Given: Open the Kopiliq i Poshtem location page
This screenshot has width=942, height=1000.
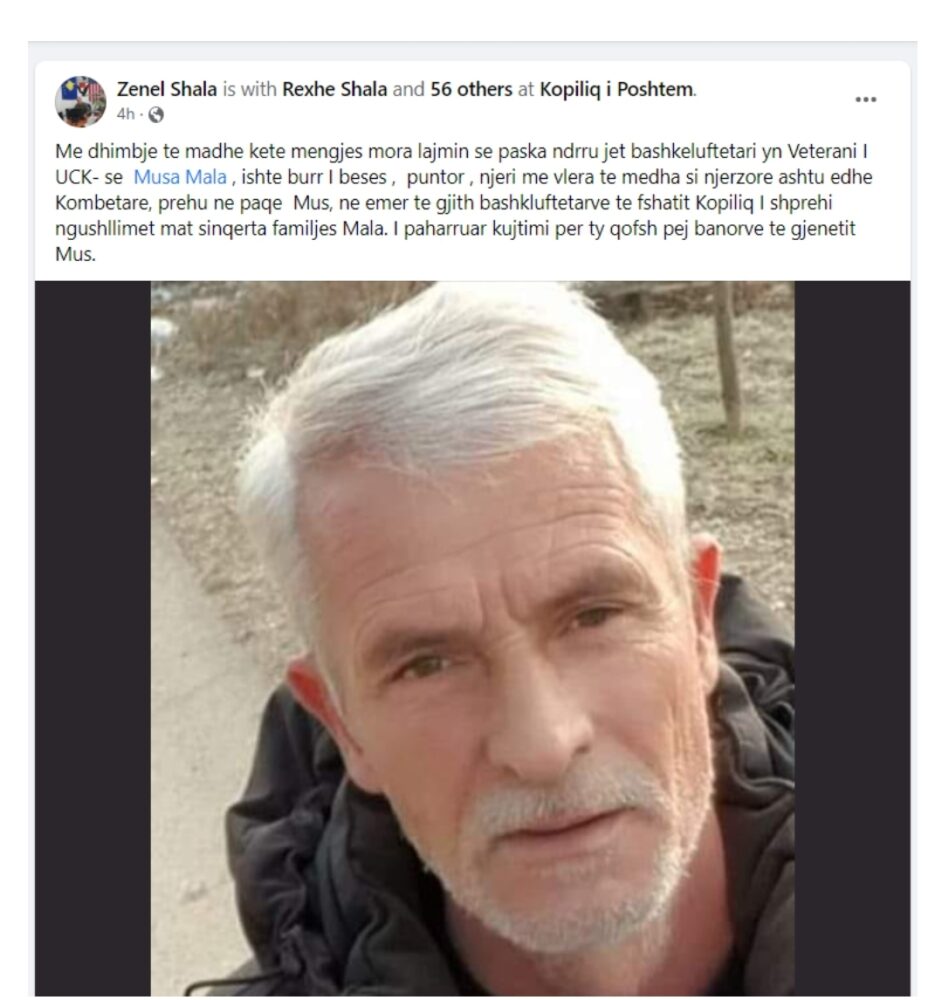Looking at the screenshot, I should click(x=616, y=89).
